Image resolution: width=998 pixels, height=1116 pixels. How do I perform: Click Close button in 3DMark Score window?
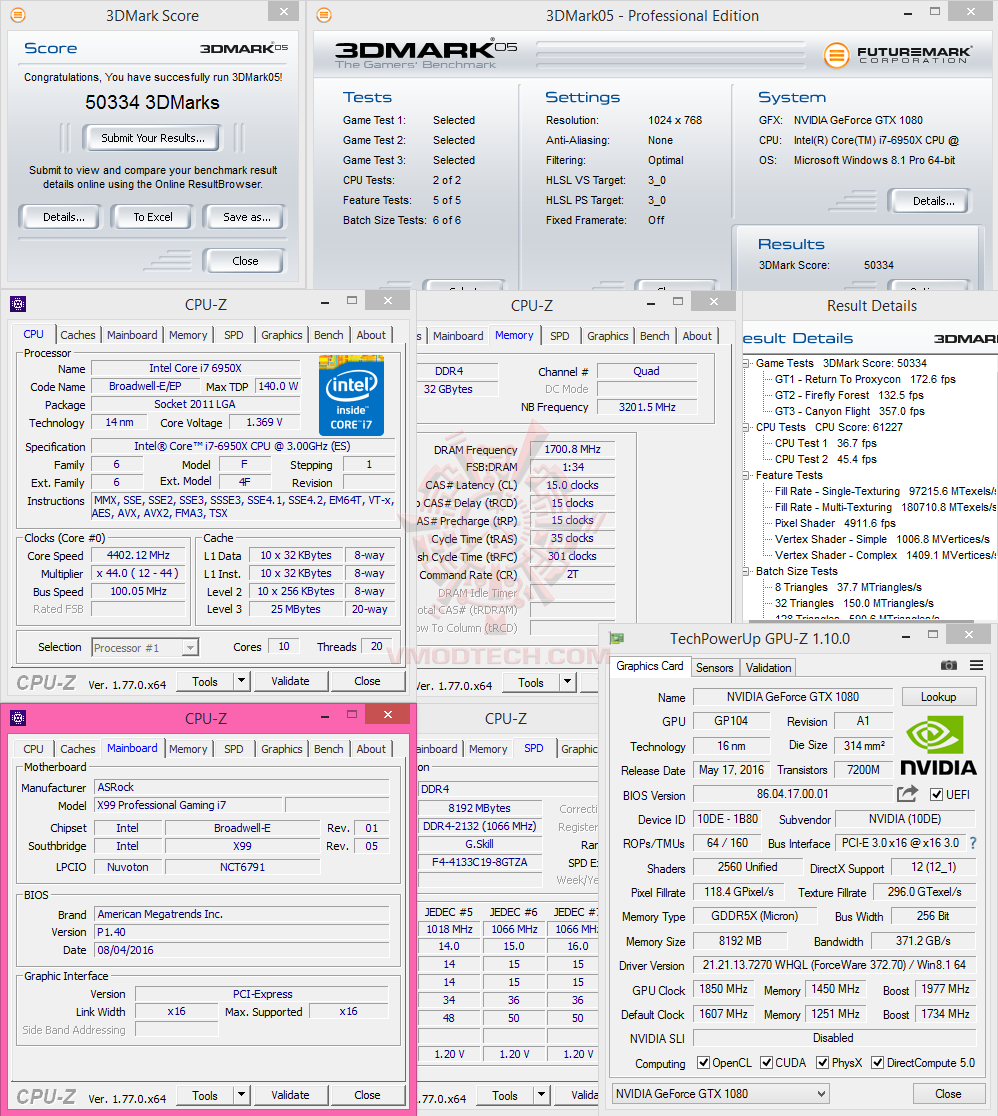coord(245,261)
